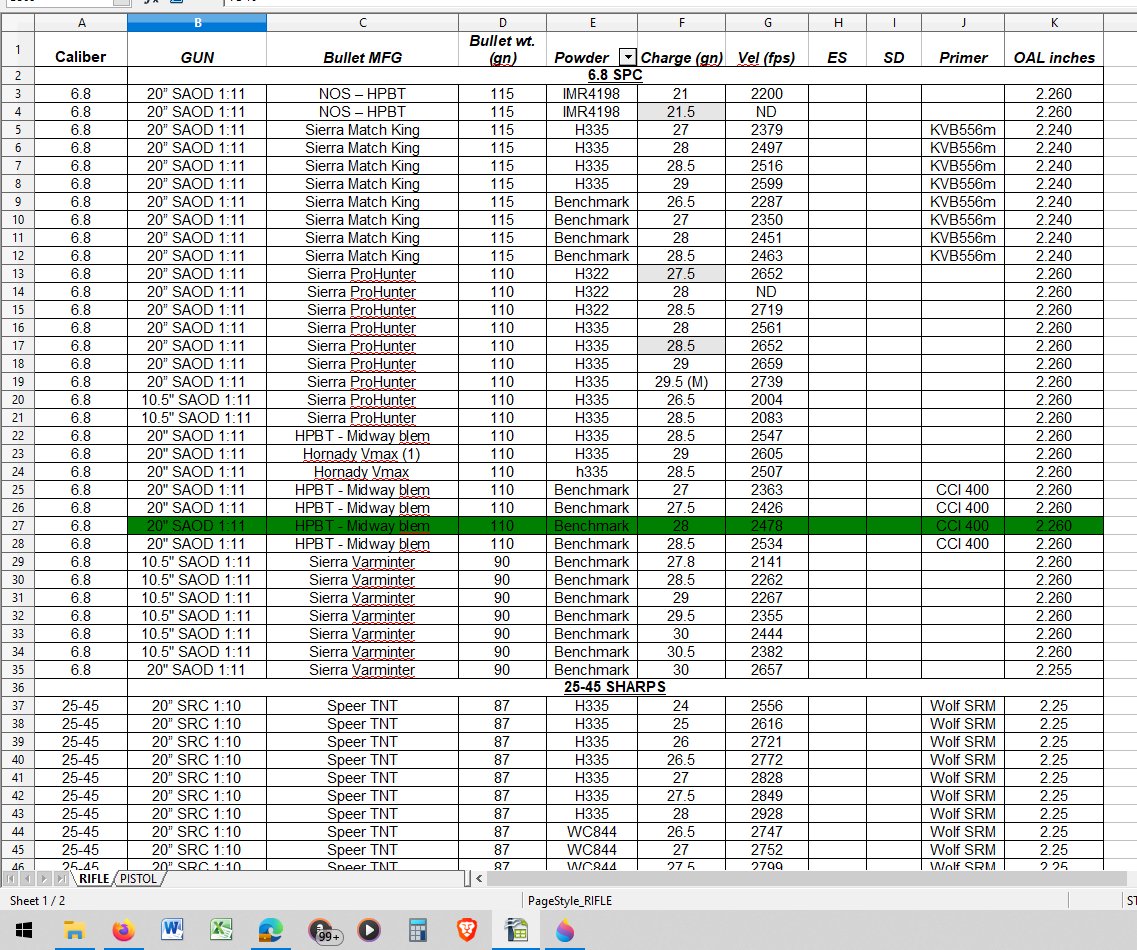Open the Calculator from the taskbar
Image resolution: width=1137 pixels, height=950 pixels.
(417, 930)
